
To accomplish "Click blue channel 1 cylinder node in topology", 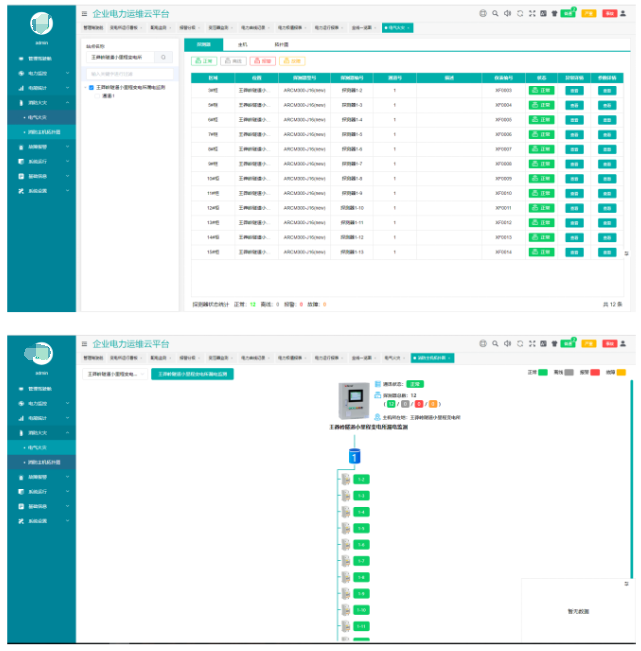I will pos(354,456).
